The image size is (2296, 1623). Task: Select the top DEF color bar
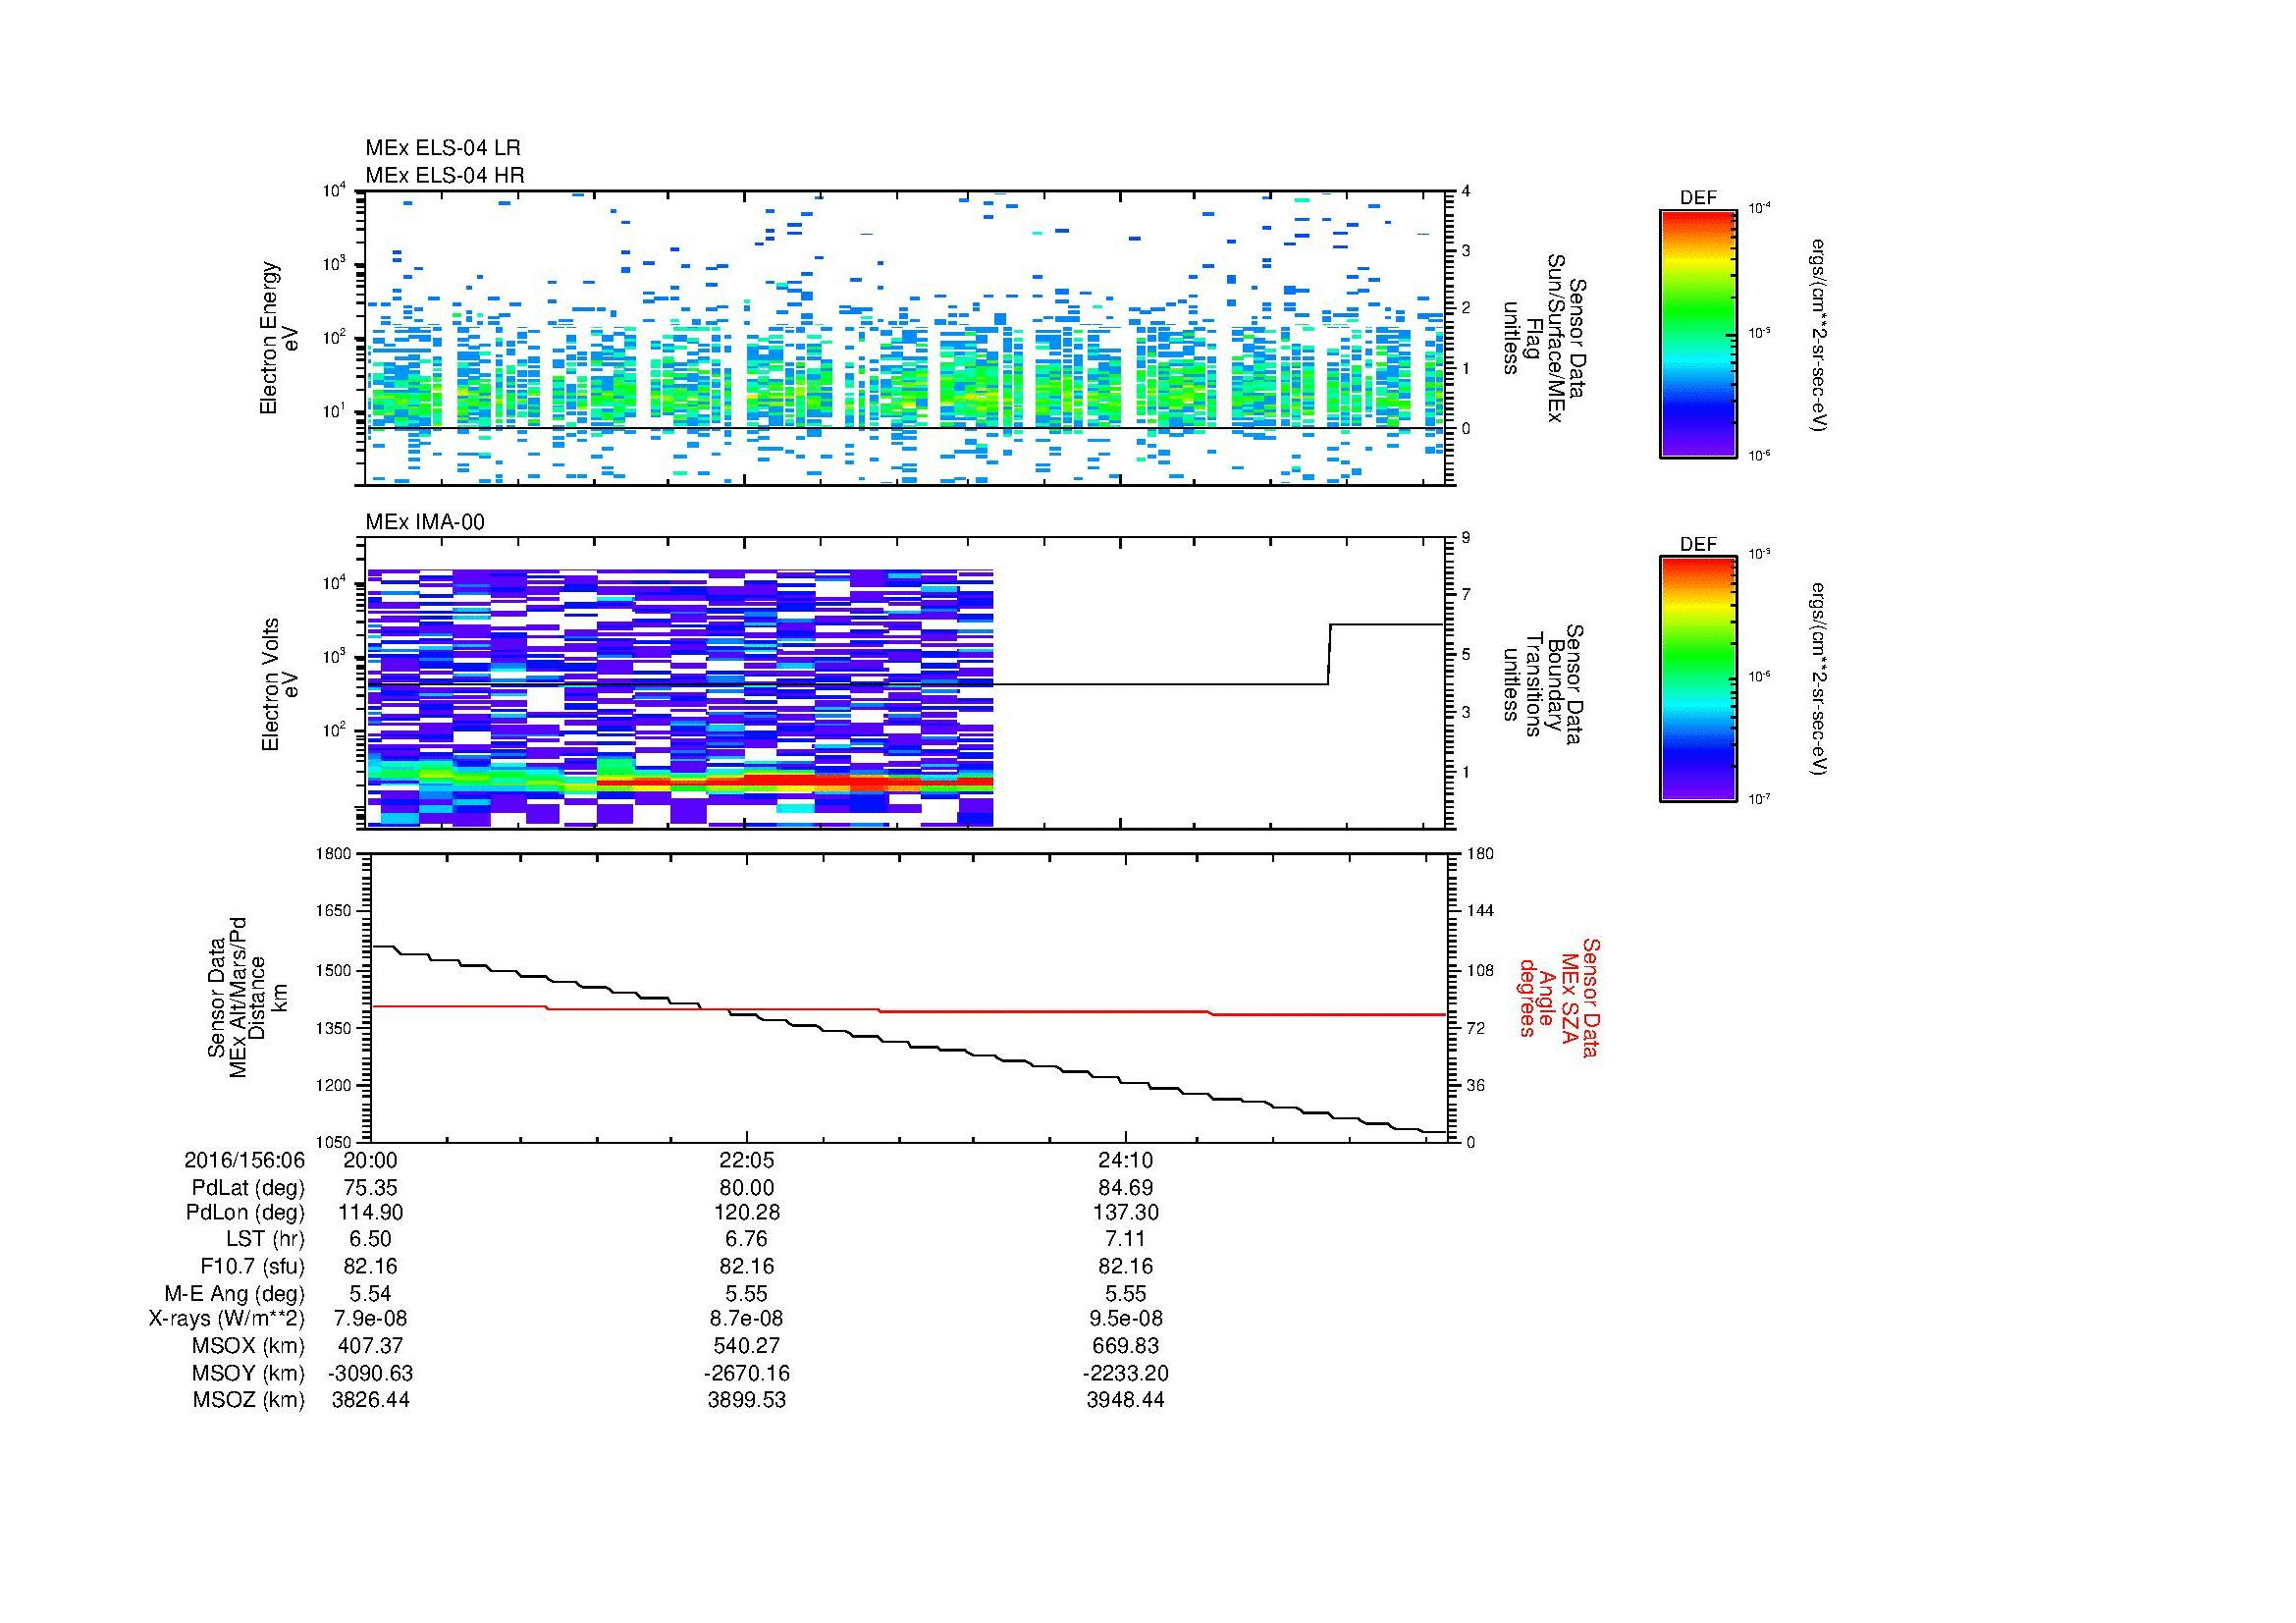1698,332
